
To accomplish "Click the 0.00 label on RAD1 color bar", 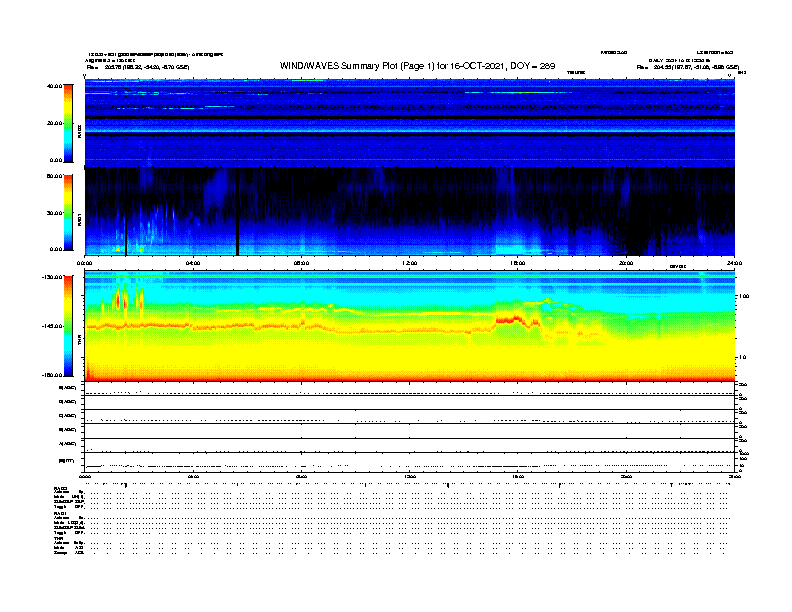I will (x=56, y=249).
